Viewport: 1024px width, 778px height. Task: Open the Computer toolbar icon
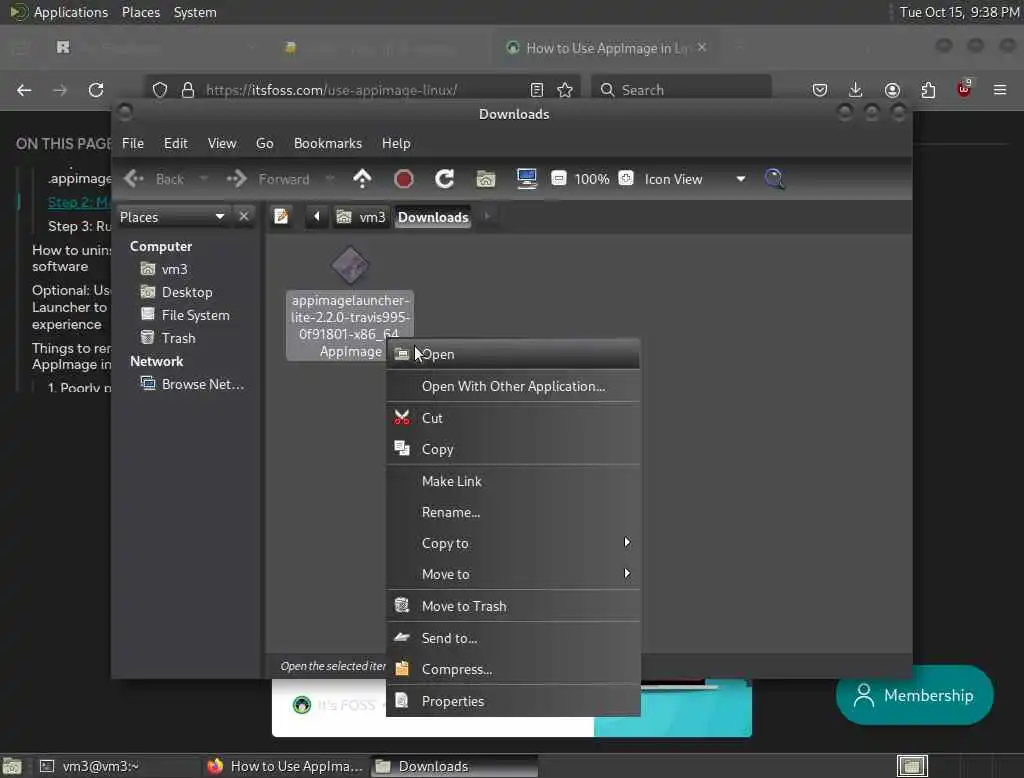click(x=526, y=178)
